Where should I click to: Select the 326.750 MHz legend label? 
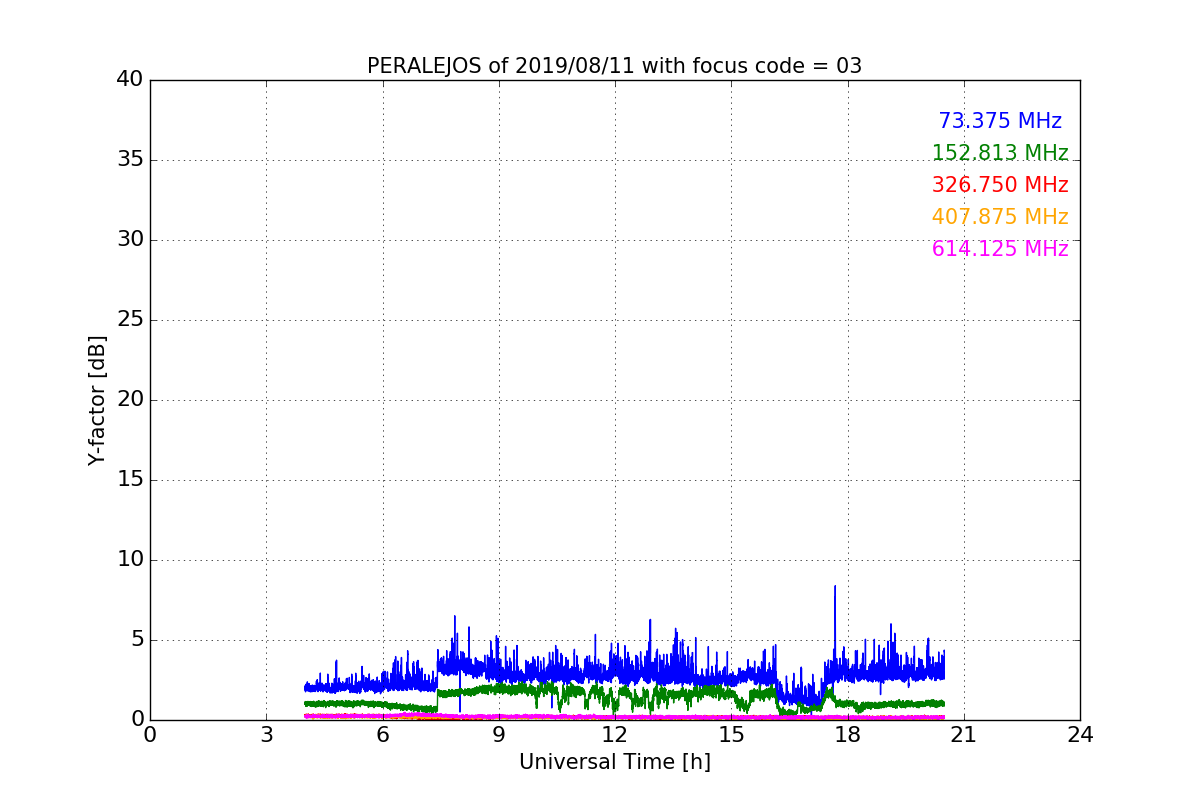pos(1000,185)
